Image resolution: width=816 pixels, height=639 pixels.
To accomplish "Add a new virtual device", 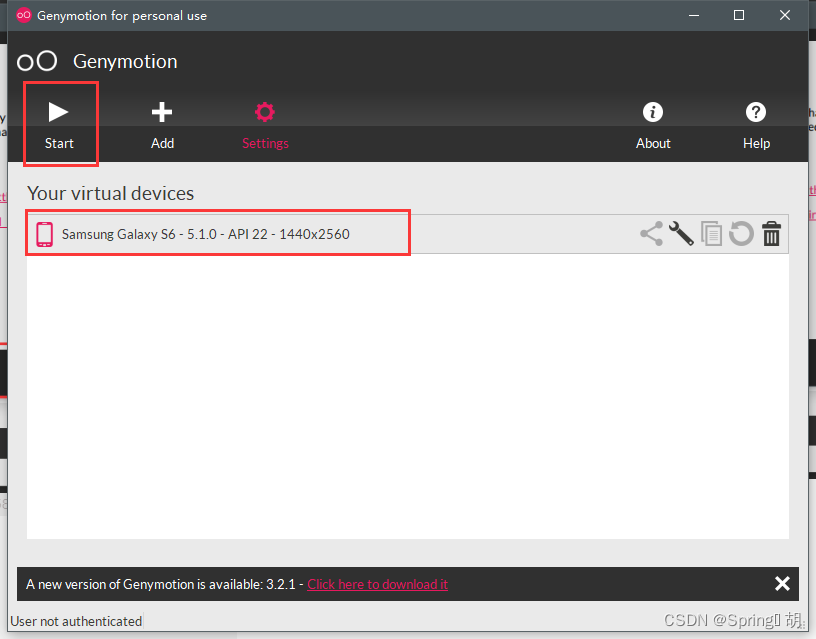I will point(162,125).
